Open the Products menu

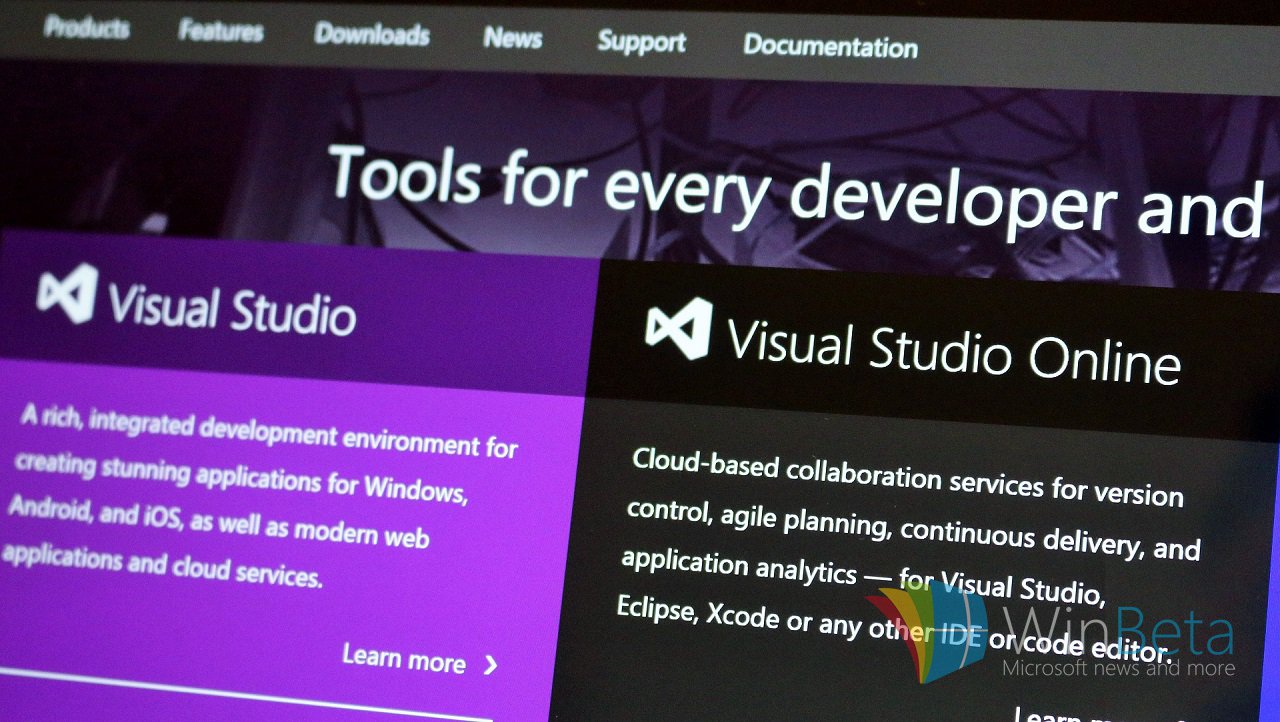click(87, 28)
